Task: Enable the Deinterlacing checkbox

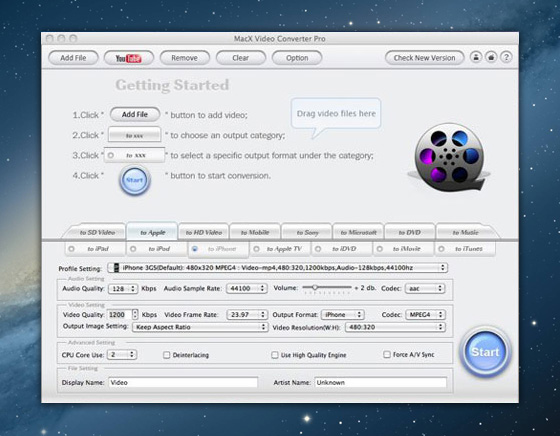Action: click(166, 355)
